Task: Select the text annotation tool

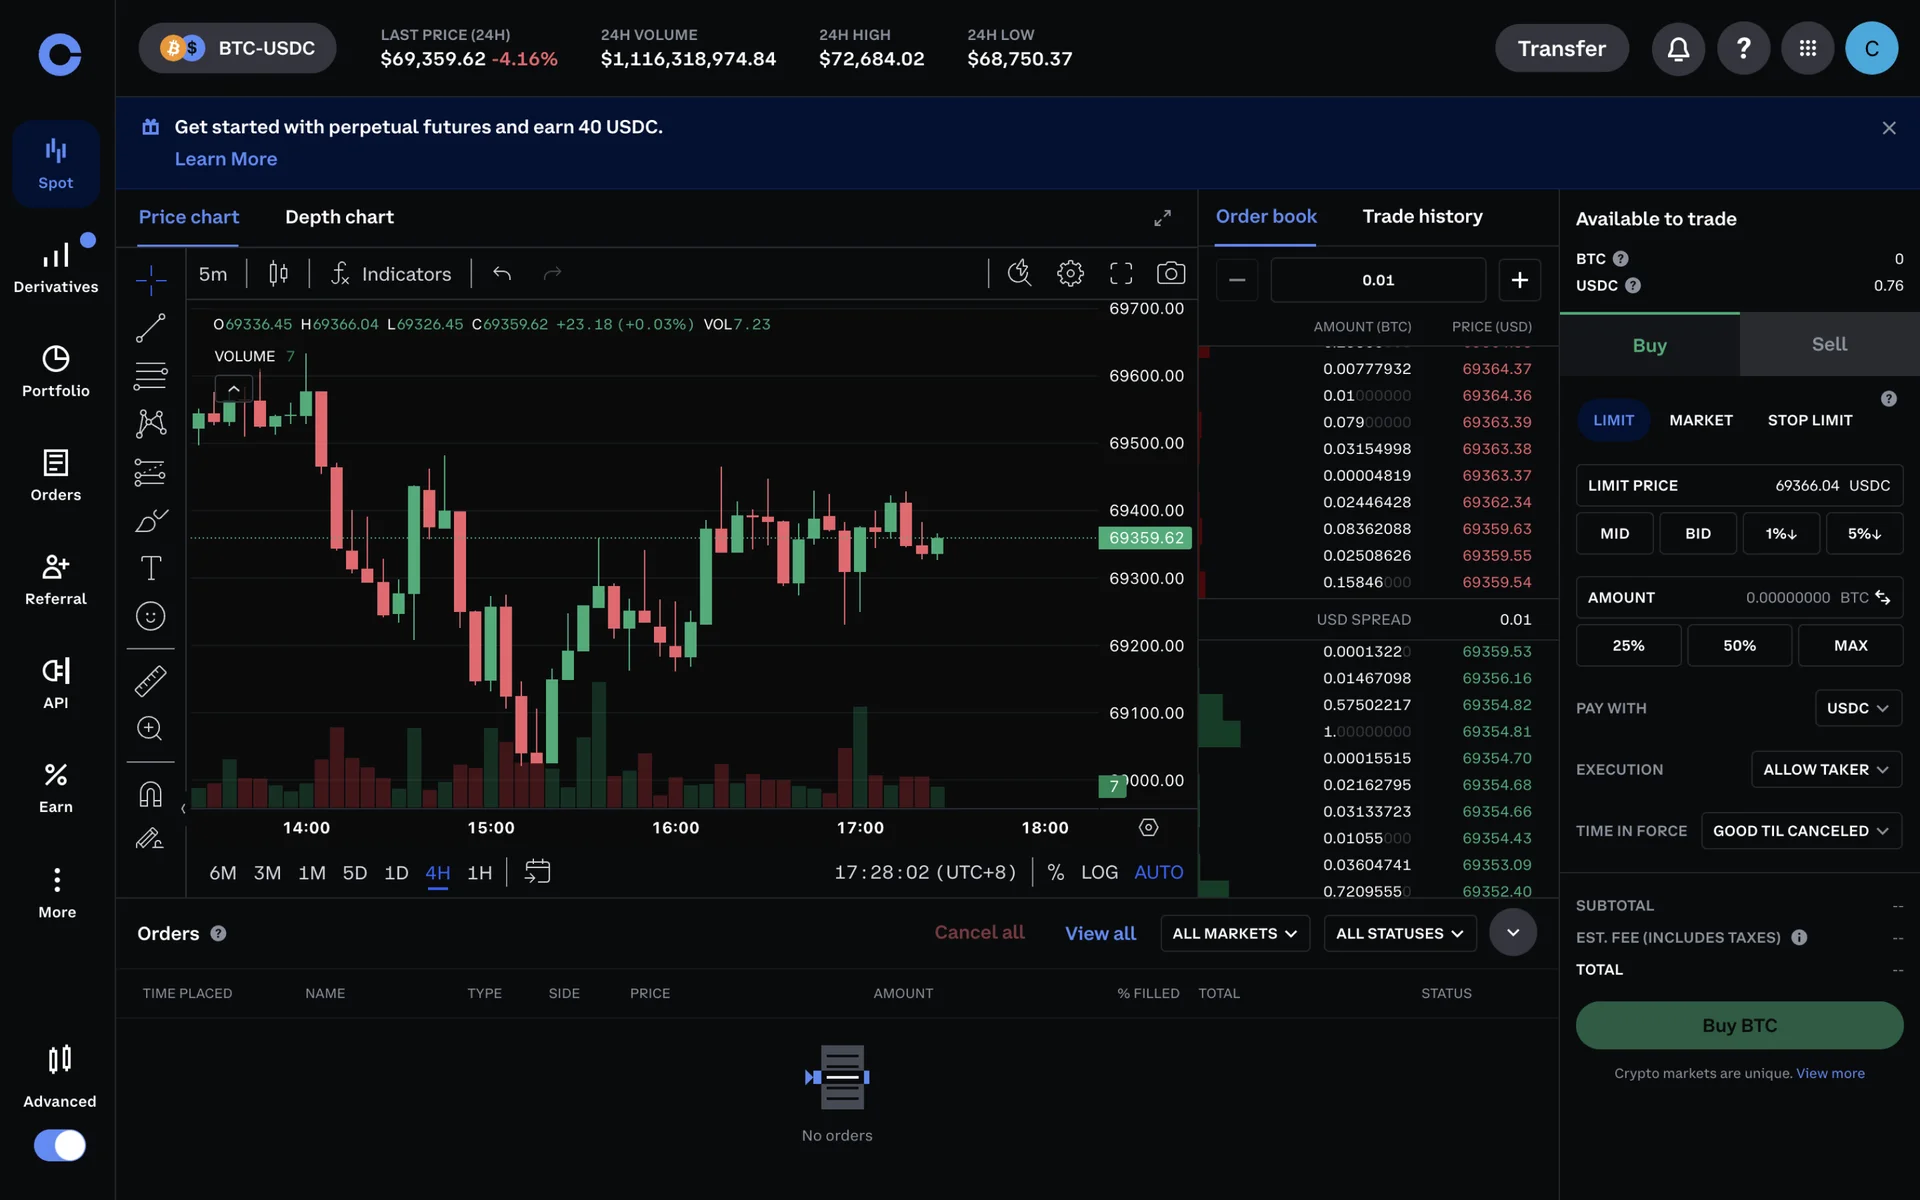Action: coord(150,568)
